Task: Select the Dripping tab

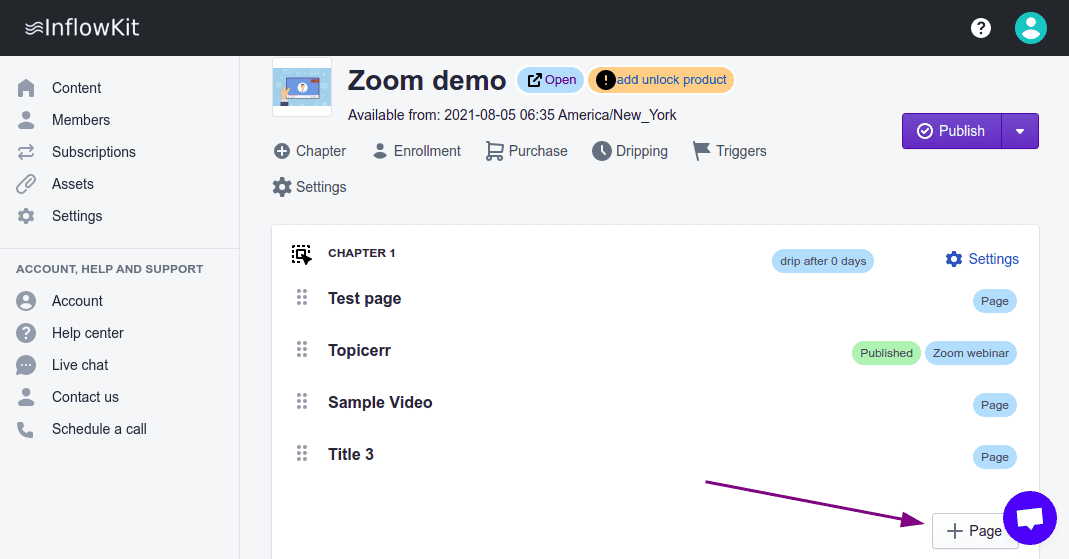Action: coord(630,151)
